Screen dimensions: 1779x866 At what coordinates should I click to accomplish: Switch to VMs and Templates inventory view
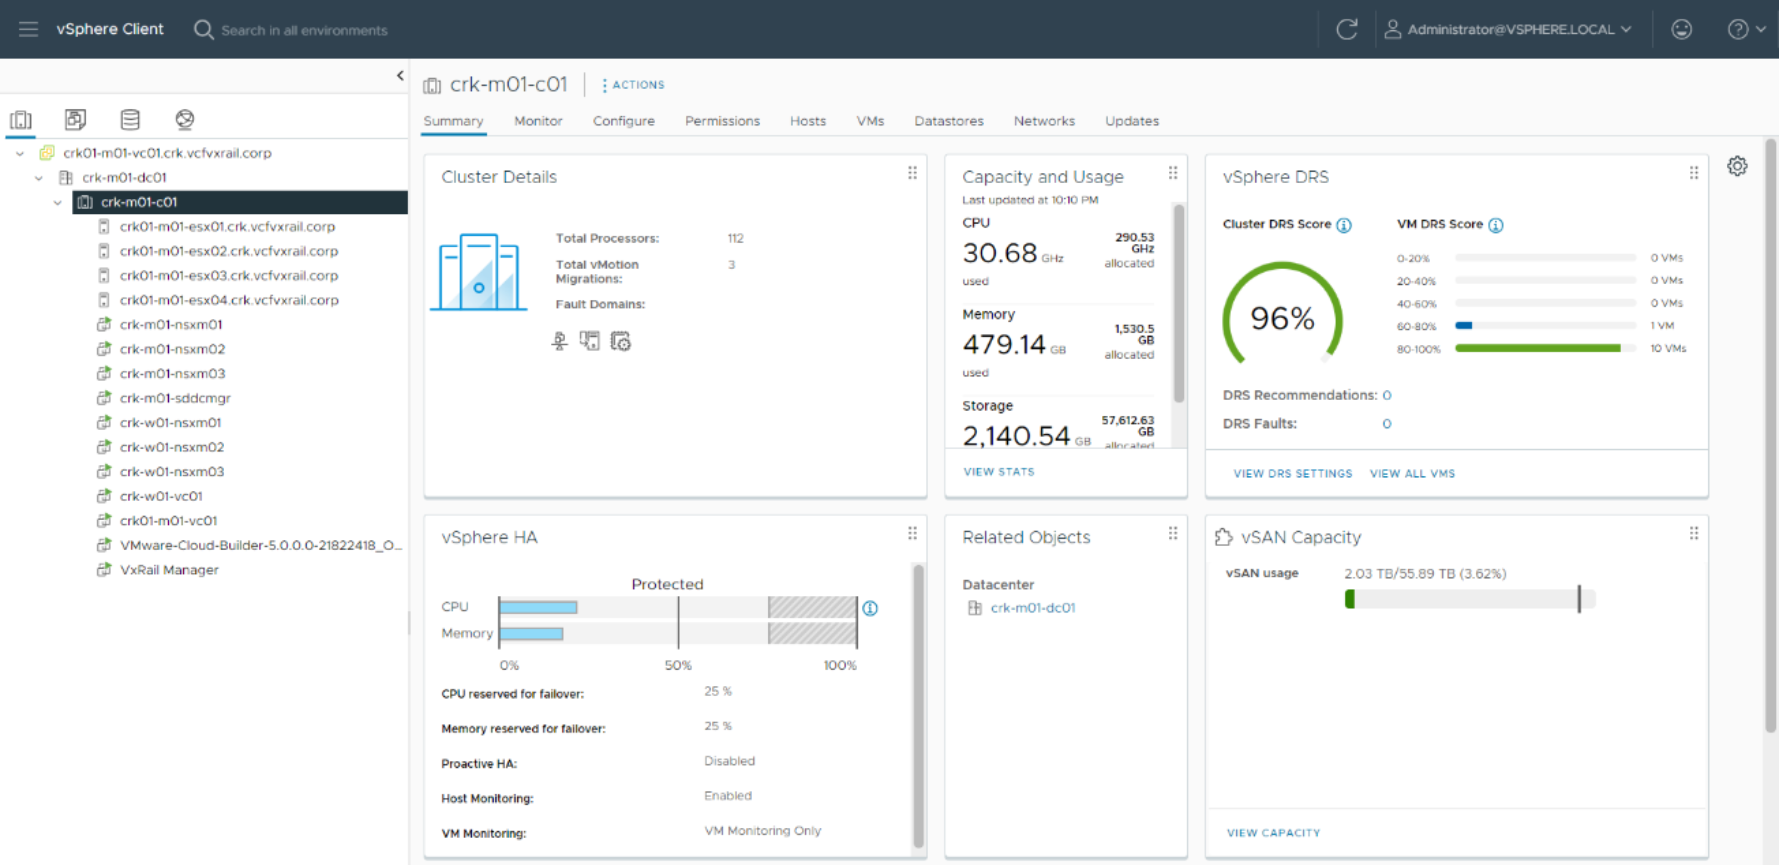[x=75, y=120]
